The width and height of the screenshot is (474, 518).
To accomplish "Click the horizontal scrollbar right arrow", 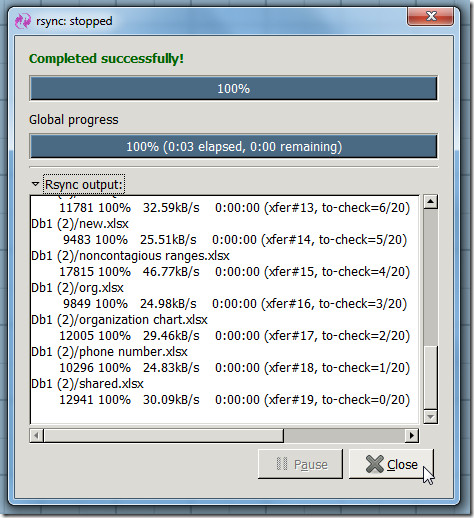I will 412,435.
